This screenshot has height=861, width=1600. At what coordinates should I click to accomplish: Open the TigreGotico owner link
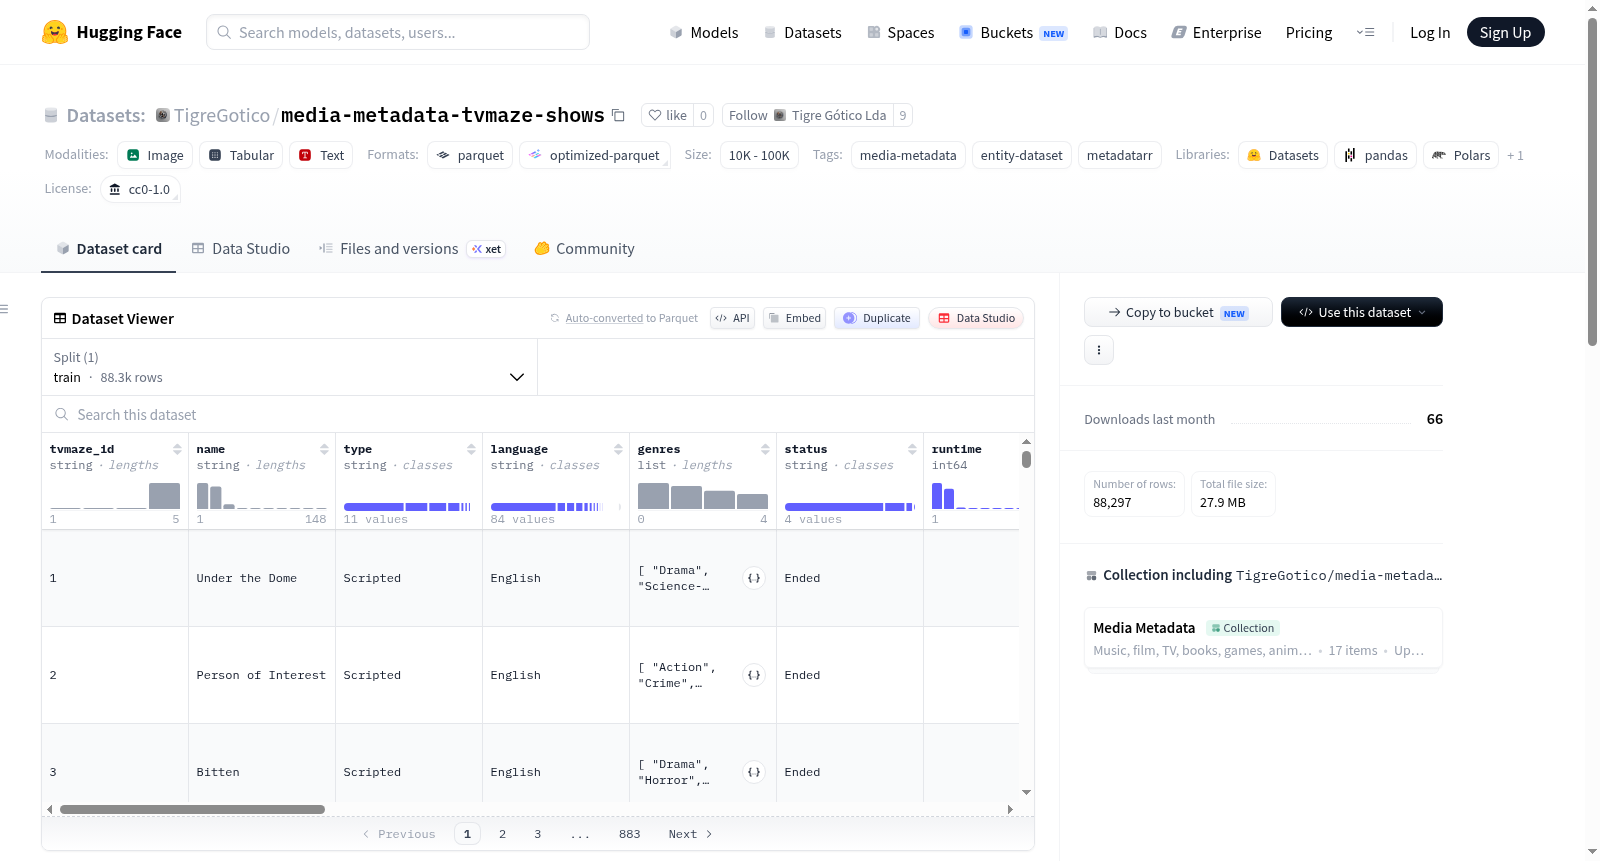click(222, 115)
